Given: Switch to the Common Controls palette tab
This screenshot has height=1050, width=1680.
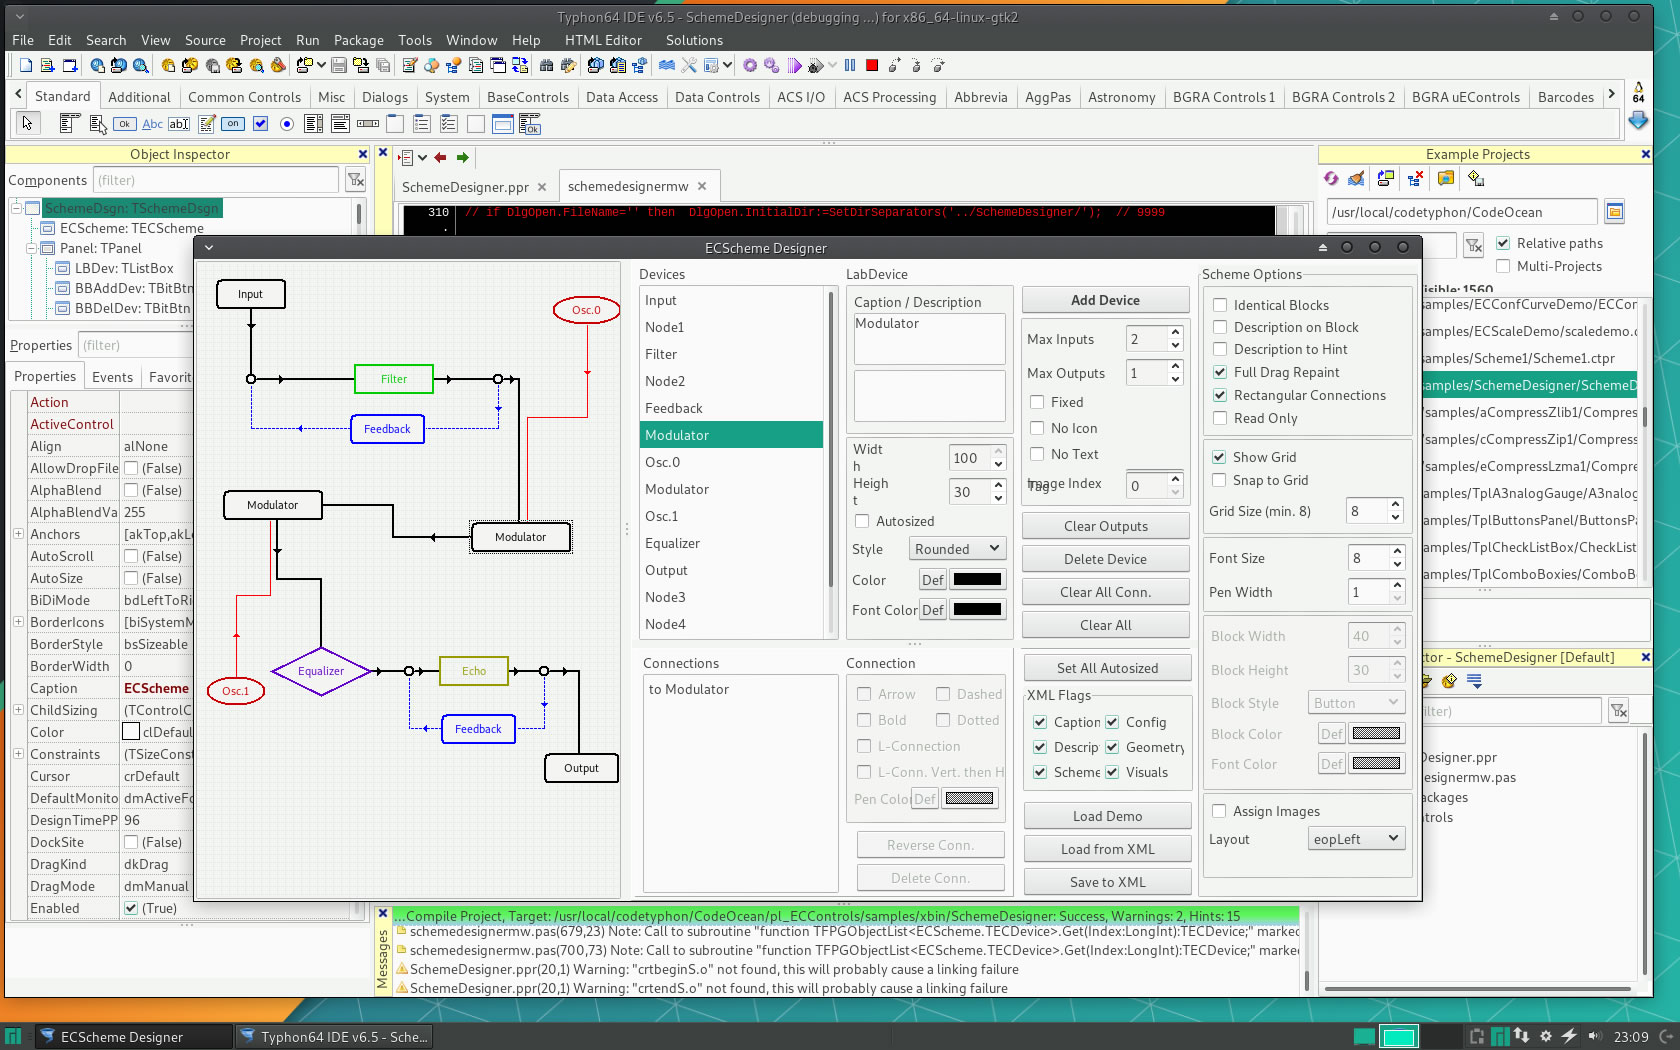Looking at the screenshot, I should [x=244, y=97].
